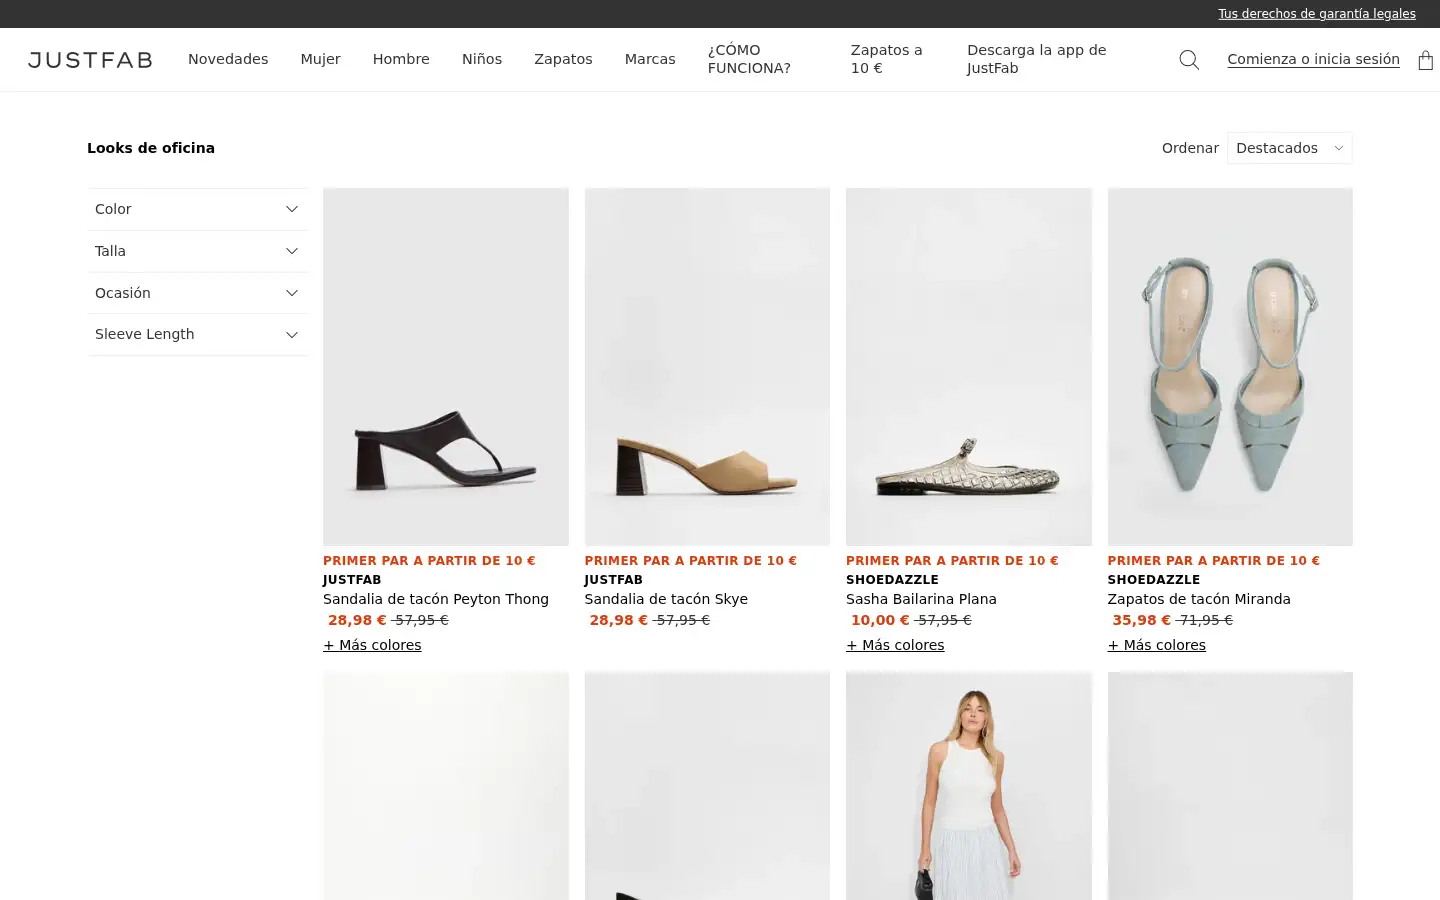The height and width of the screenshot is (900, 1440).
Task: Open the Mujer menu
Action: 320,59
